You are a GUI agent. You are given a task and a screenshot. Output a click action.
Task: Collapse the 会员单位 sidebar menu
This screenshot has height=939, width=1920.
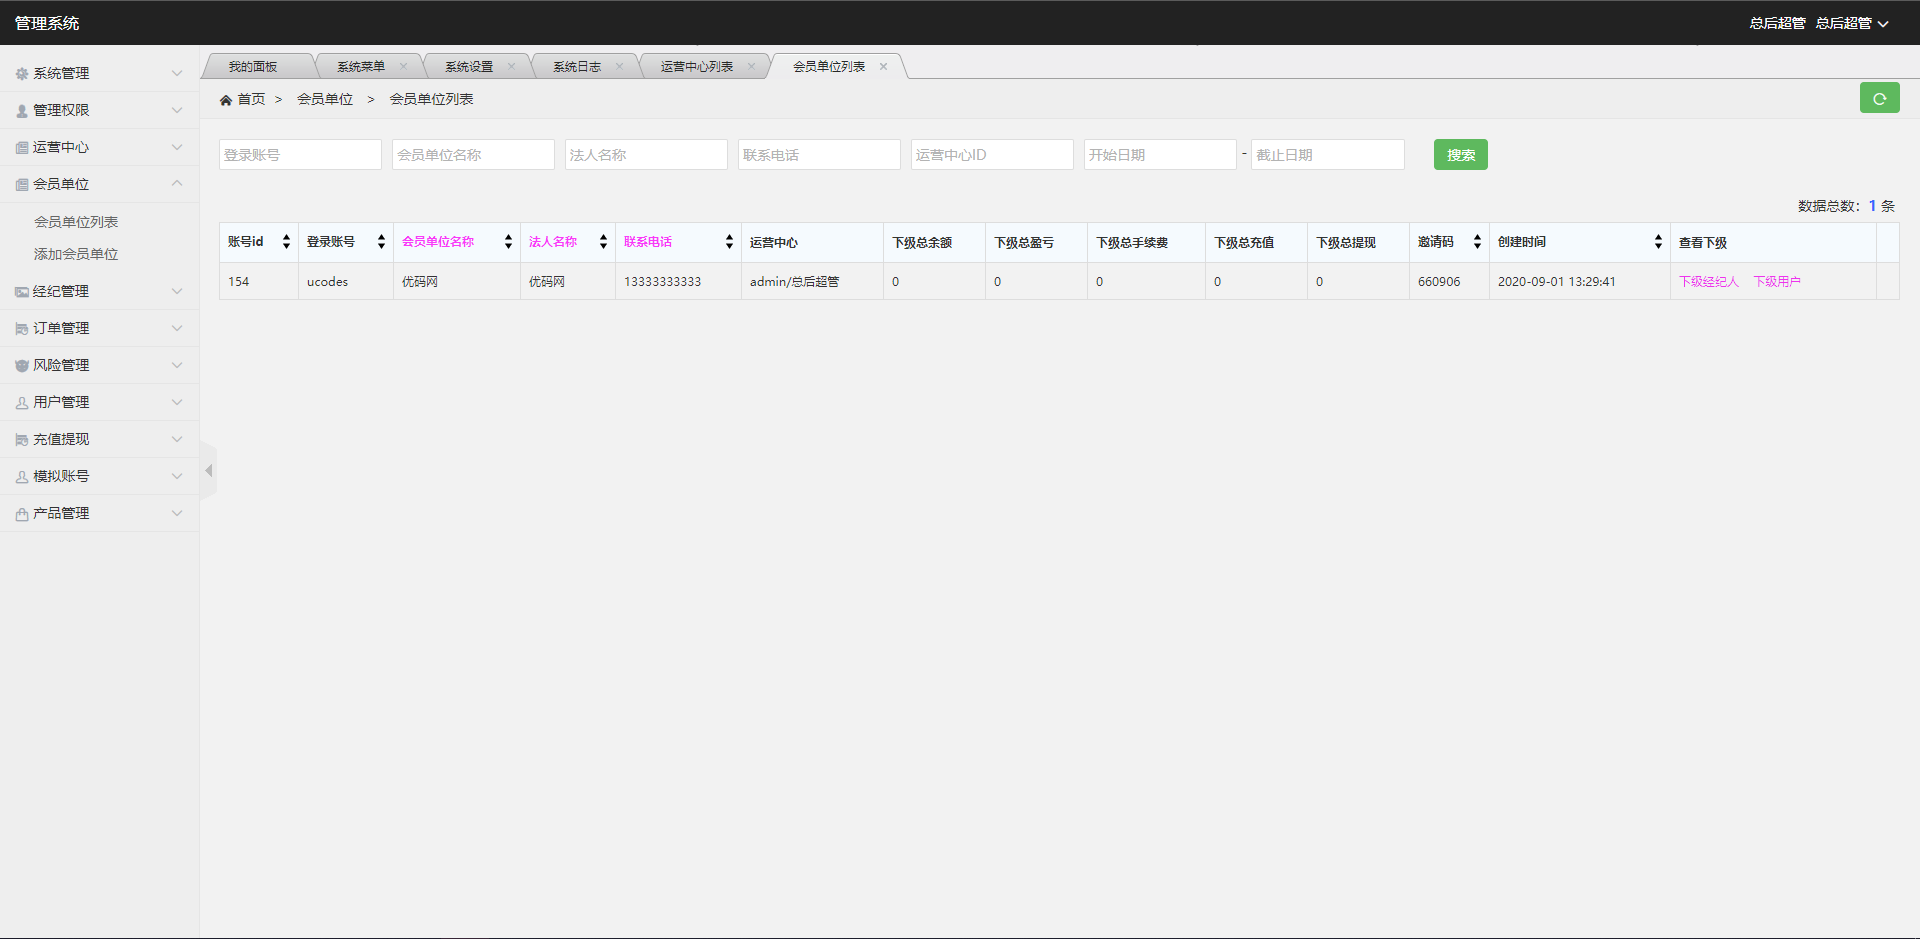pos(98,184)
